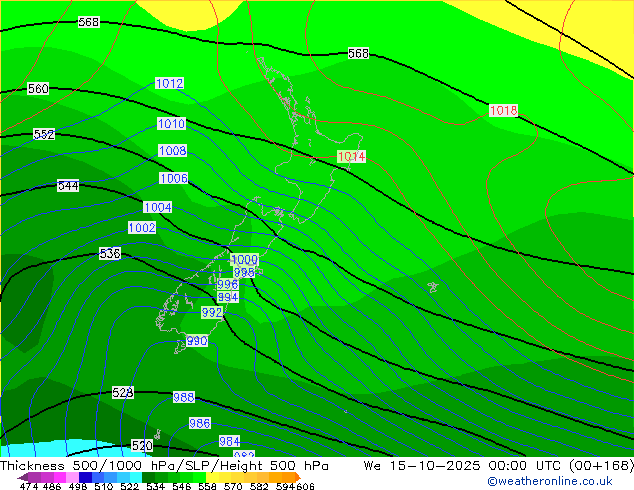Click the blue 990 isobar label
Image resolution: width=634 pixels, height=490 pixels.
coord(197,341)
